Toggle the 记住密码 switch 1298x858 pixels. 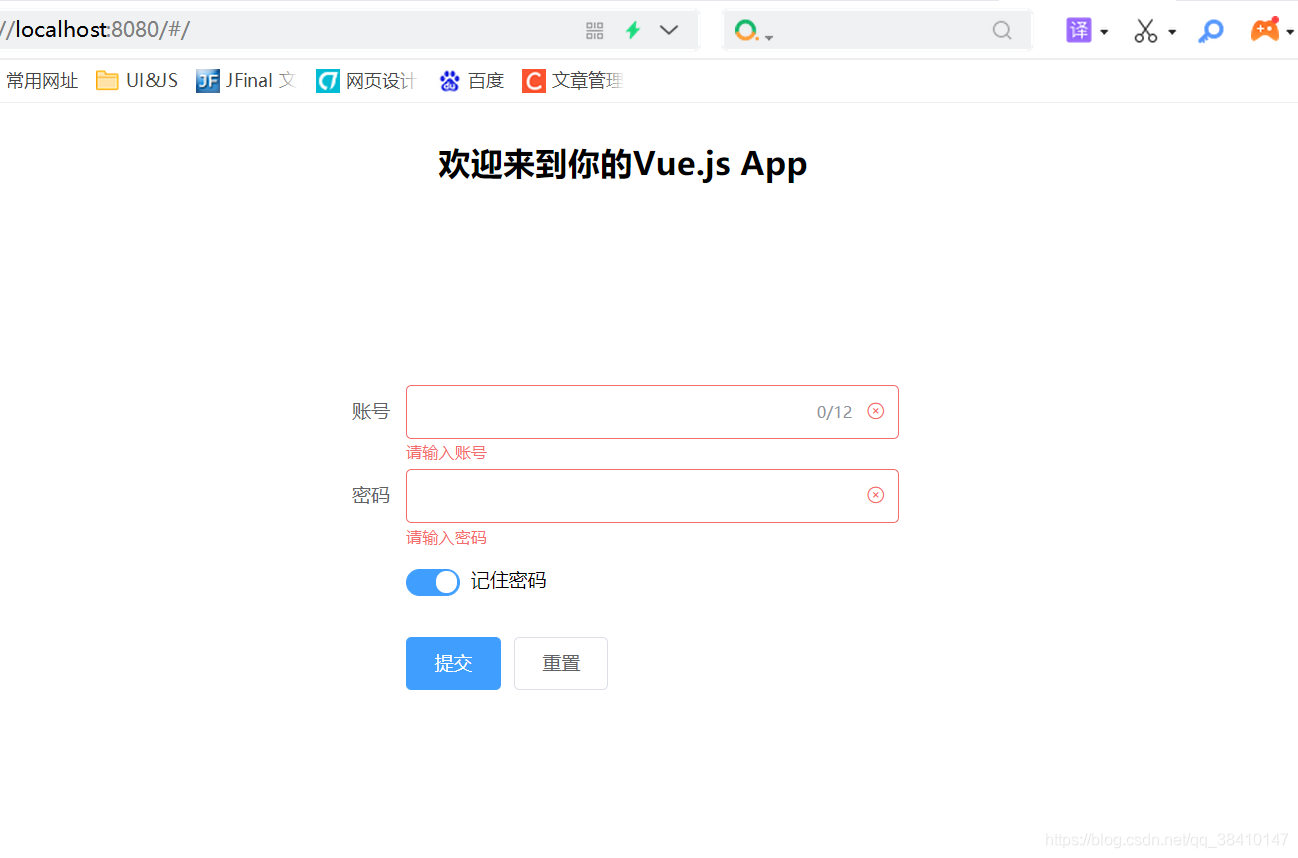pos(433,582)
